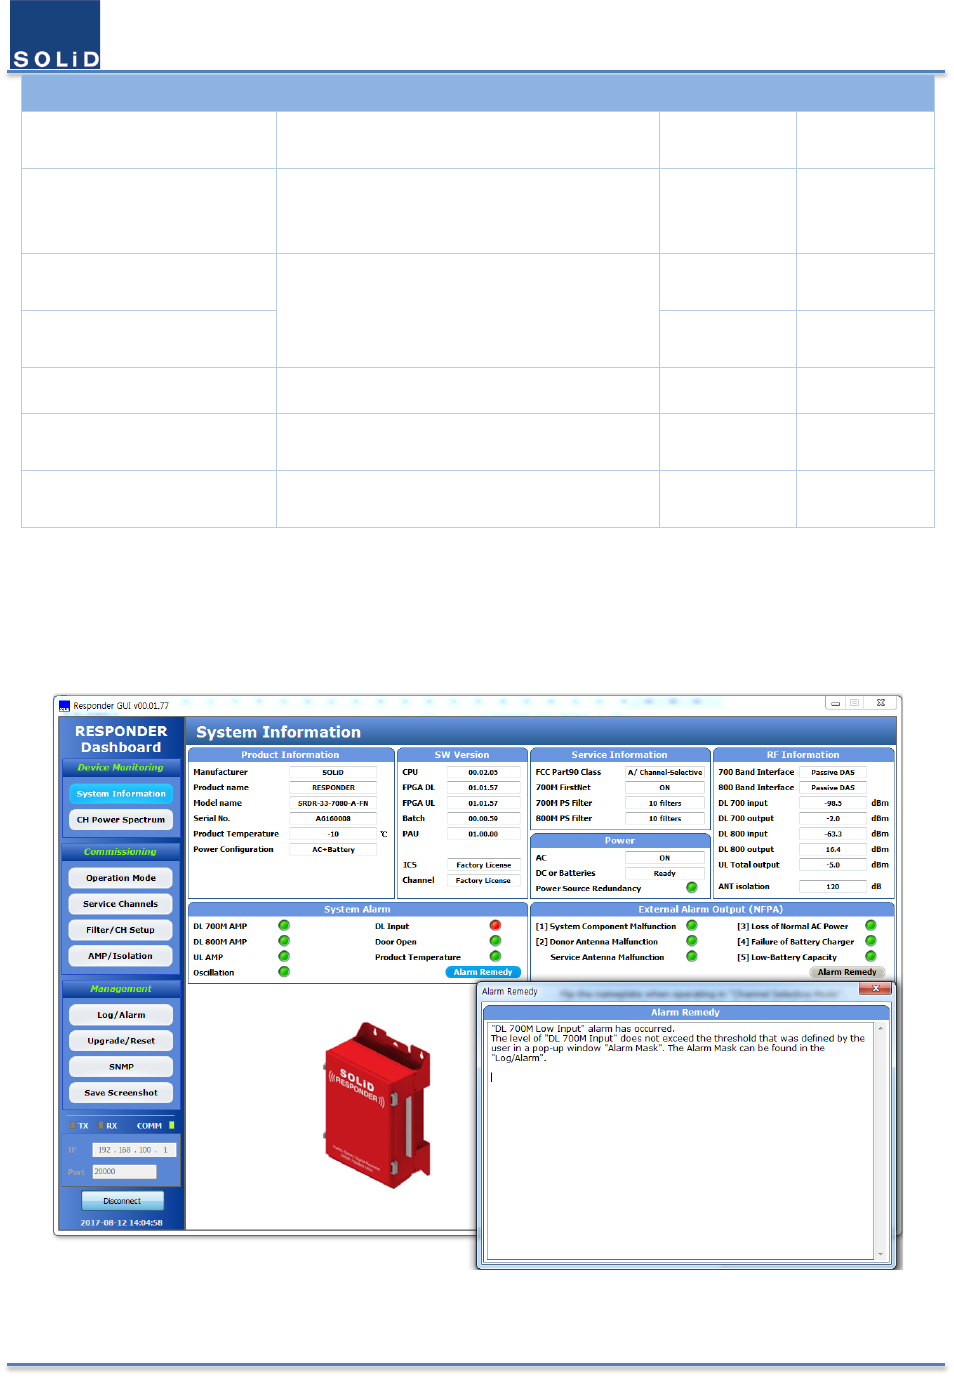The image size is (954, 1377).
Task: Click the DC or Batteries Ready value
Action: (665, 874)
